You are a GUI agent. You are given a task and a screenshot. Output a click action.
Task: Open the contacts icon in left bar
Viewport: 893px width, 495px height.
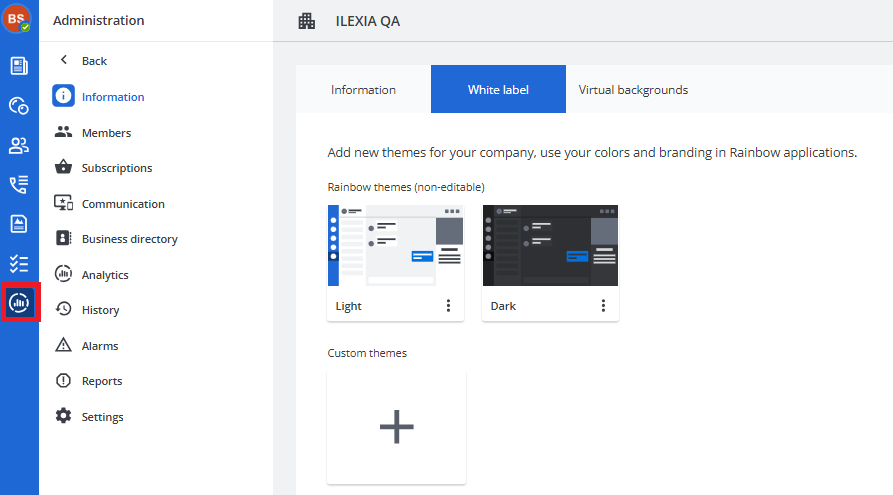[x=19, y=145]
